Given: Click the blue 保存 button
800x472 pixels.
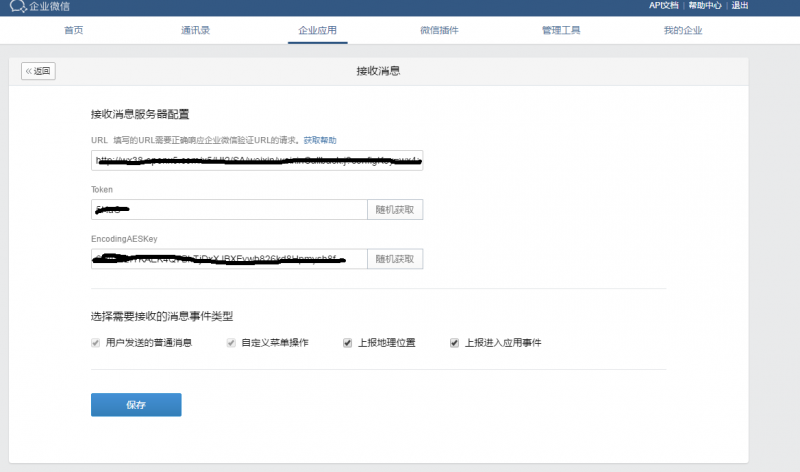Looking at the screenshot, I should point(136,405).
